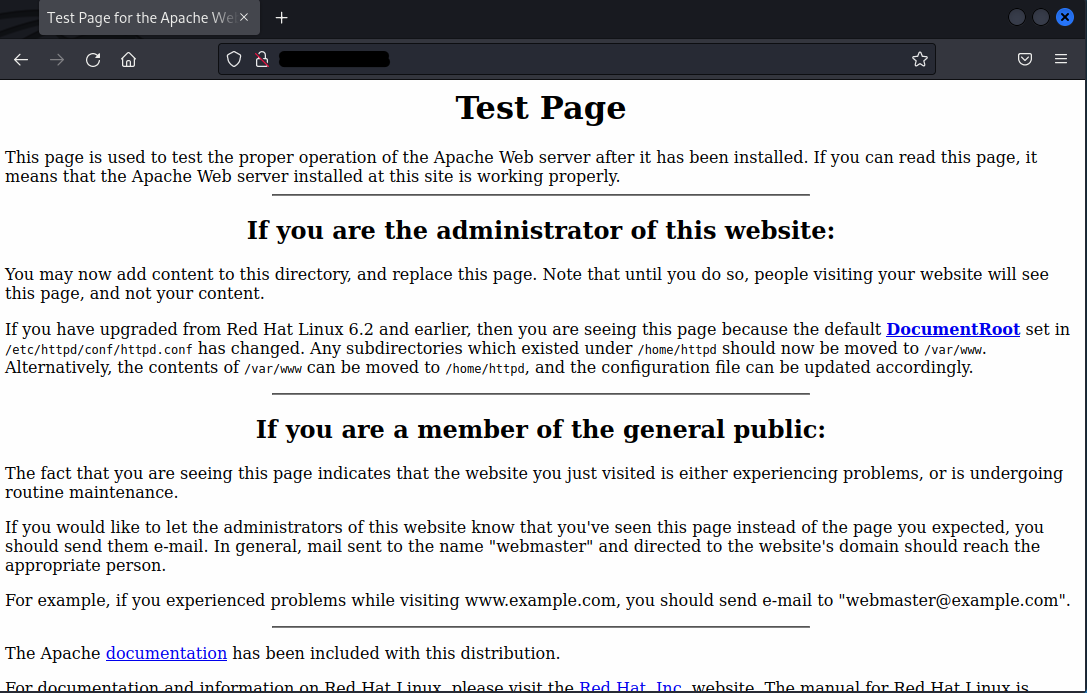Screen dimensions: 1087x693
Task: Open the browser home page
Action: tap(128, 60)
